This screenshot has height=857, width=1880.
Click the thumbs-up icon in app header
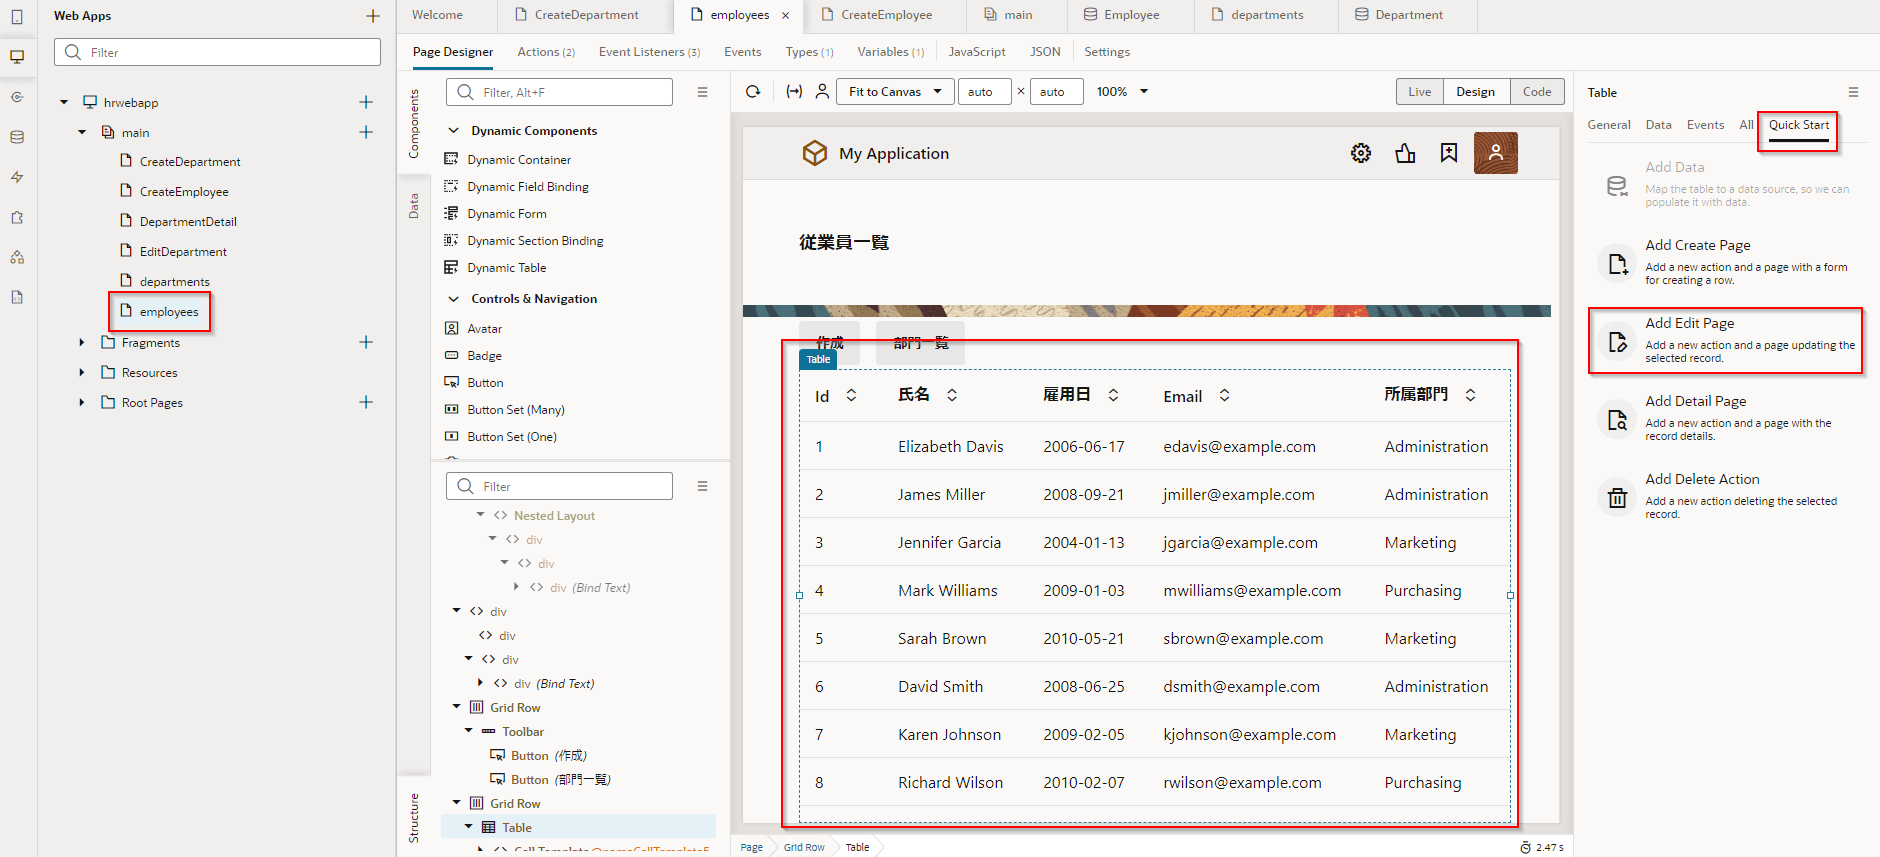(x=1405, y=153)
